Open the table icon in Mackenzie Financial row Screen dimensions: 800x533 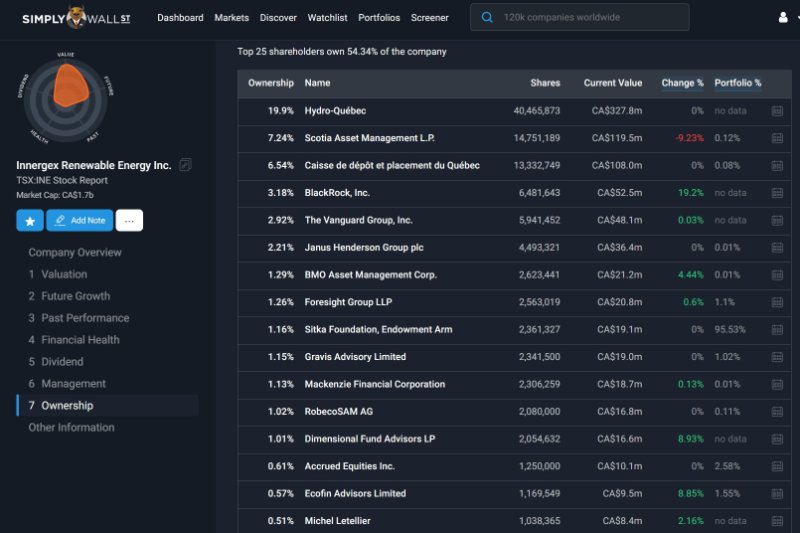[777, 384]
